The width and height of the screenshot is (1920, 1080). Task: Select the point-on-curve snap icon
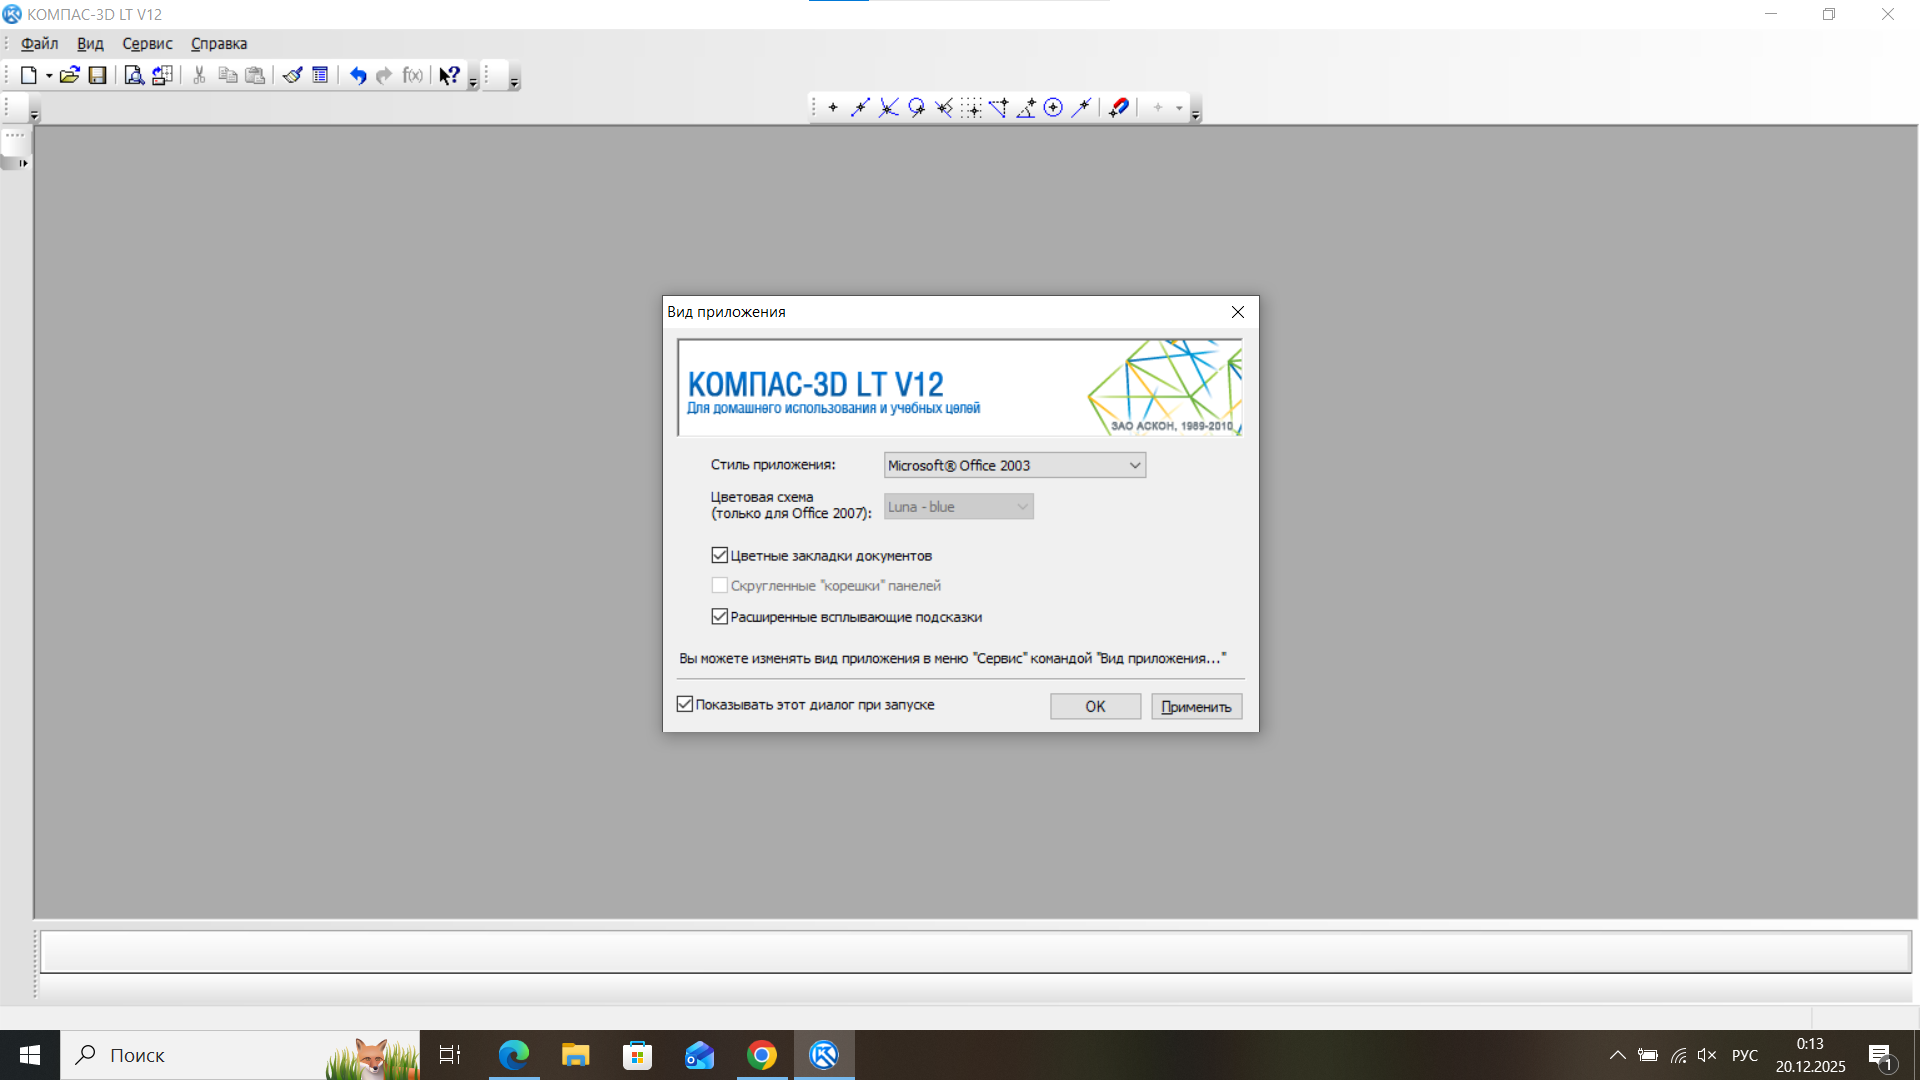point(1081,107)
